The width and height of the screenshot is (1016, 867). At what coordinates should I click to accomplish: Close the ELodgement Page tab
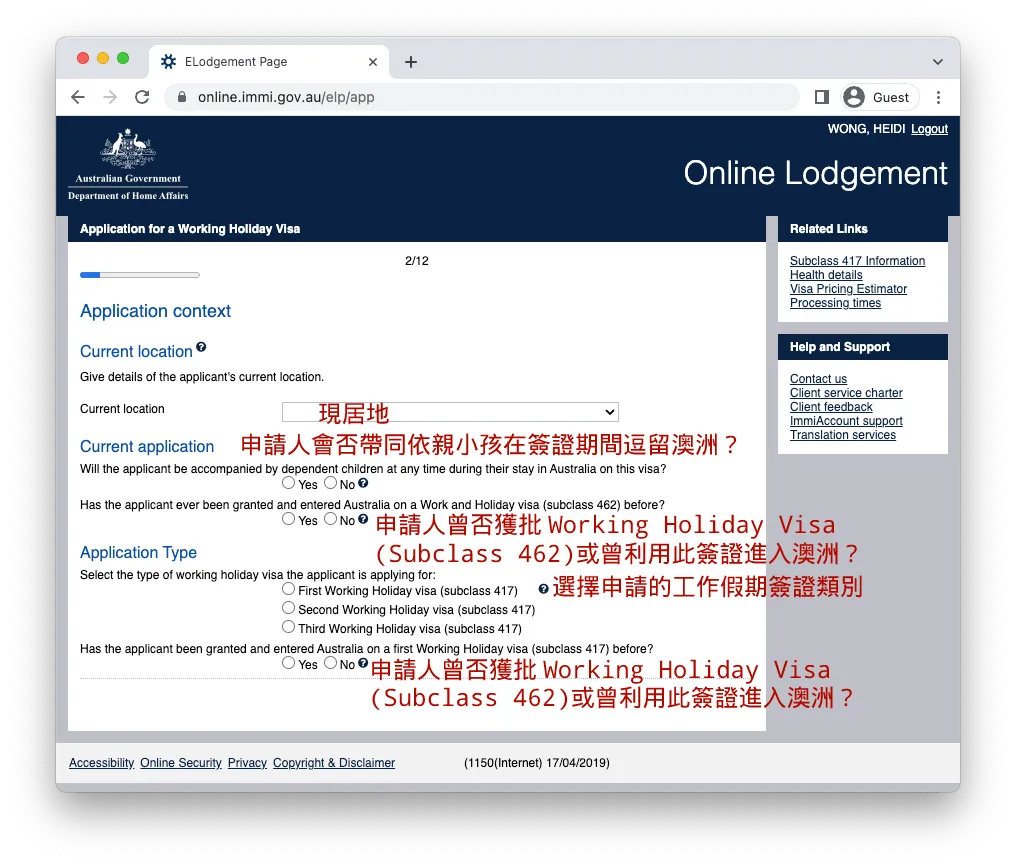(373, 62)
